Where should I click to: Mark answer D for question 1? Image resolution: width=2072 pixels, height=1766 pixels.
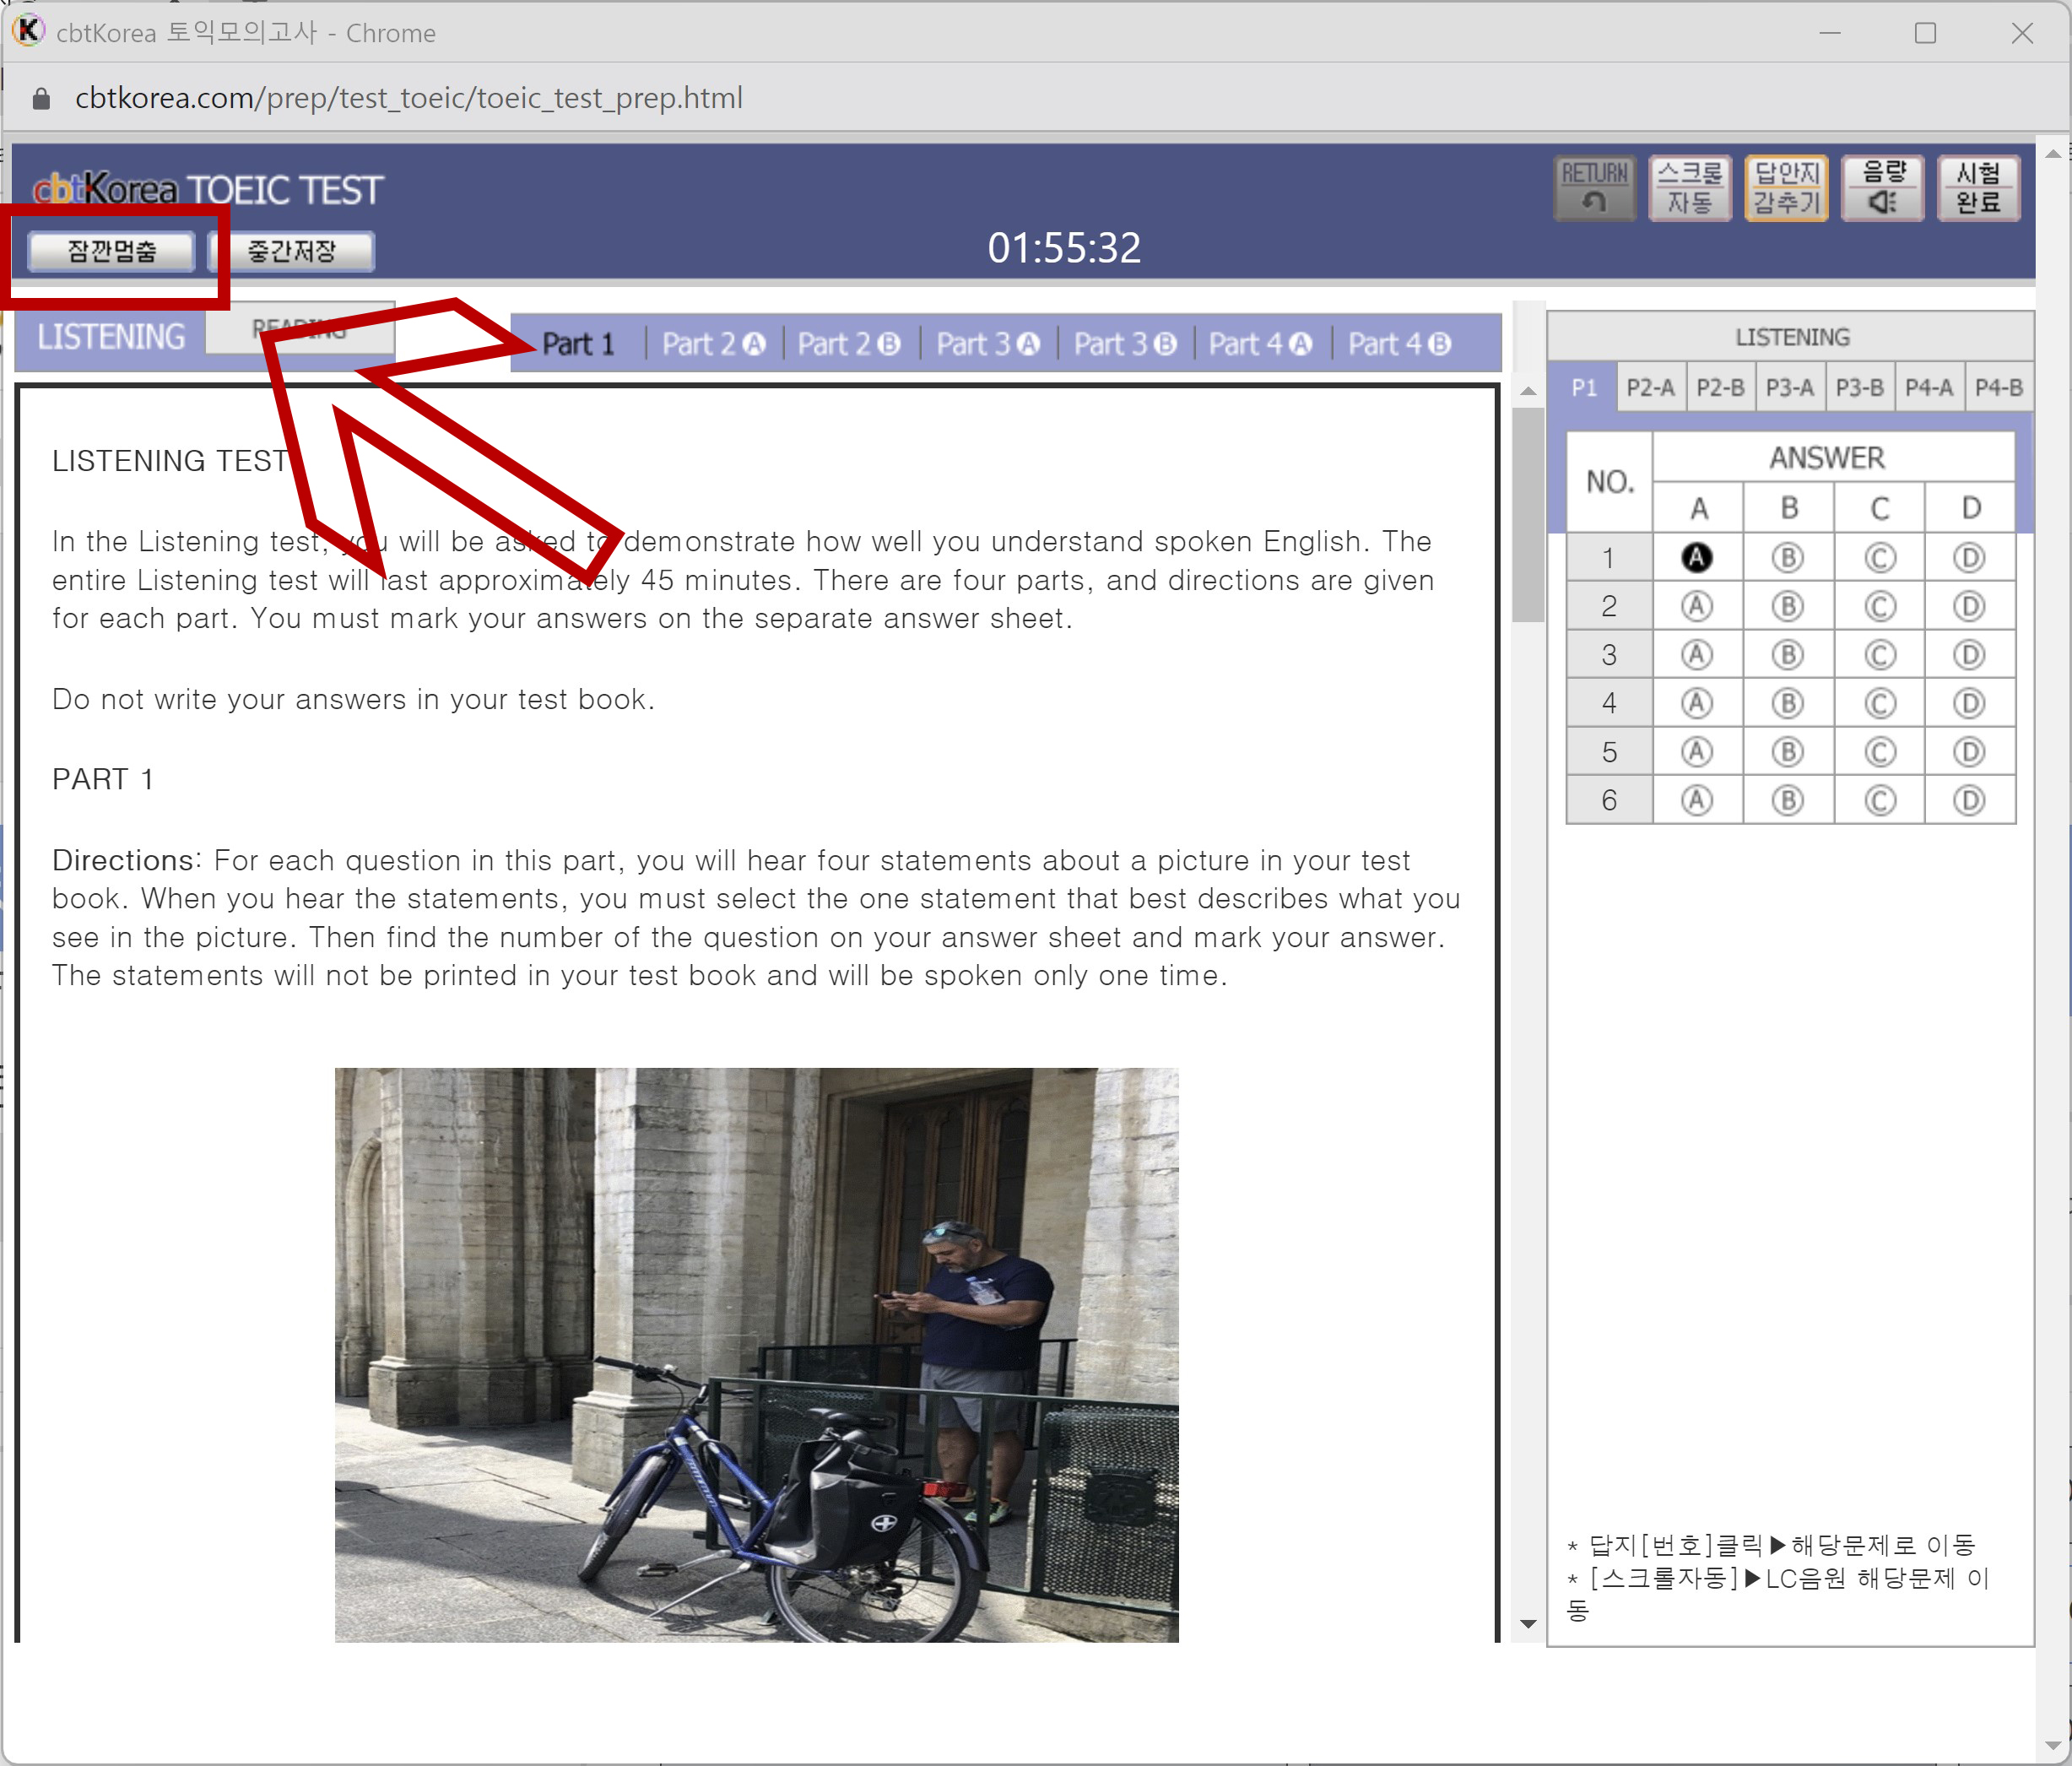point(1969,558)
